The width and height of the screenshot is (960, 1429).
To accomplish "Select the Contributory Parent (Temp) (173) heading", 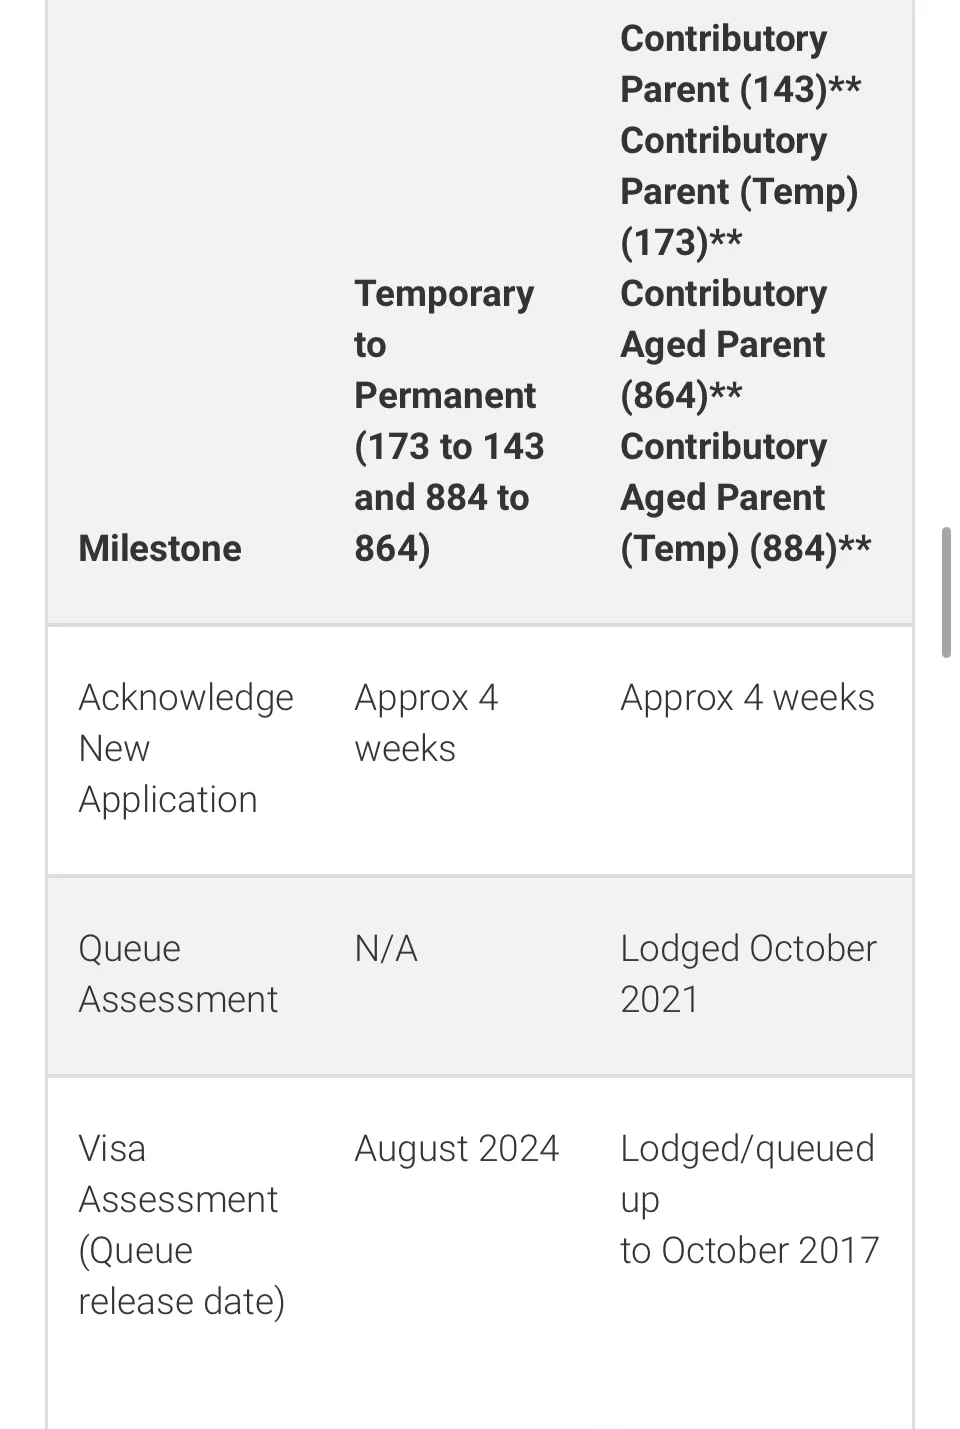I will [x=738, y=191].
